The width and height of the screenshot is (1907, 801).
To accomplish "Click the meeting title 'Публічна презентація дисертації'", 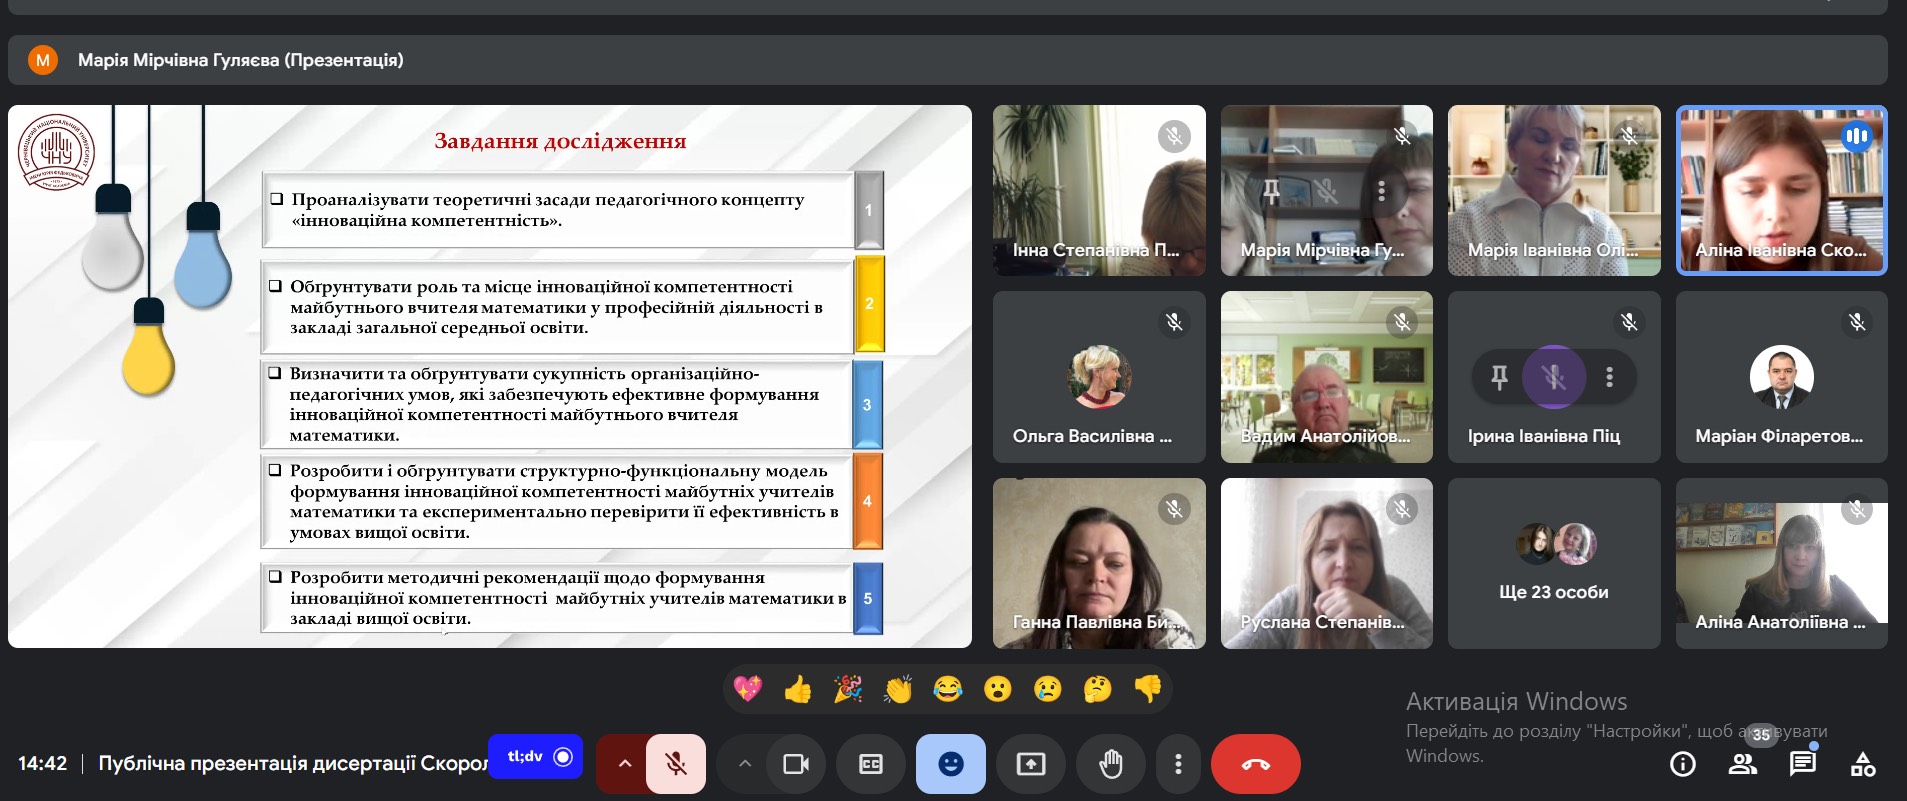I will [293, 763].
